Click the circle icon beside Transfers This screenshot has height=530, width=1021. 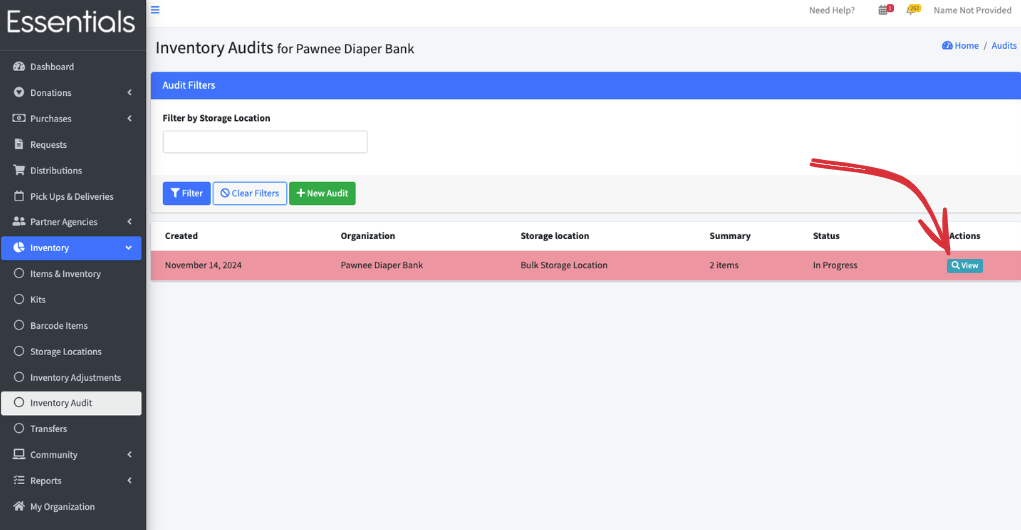click(19, 428)
